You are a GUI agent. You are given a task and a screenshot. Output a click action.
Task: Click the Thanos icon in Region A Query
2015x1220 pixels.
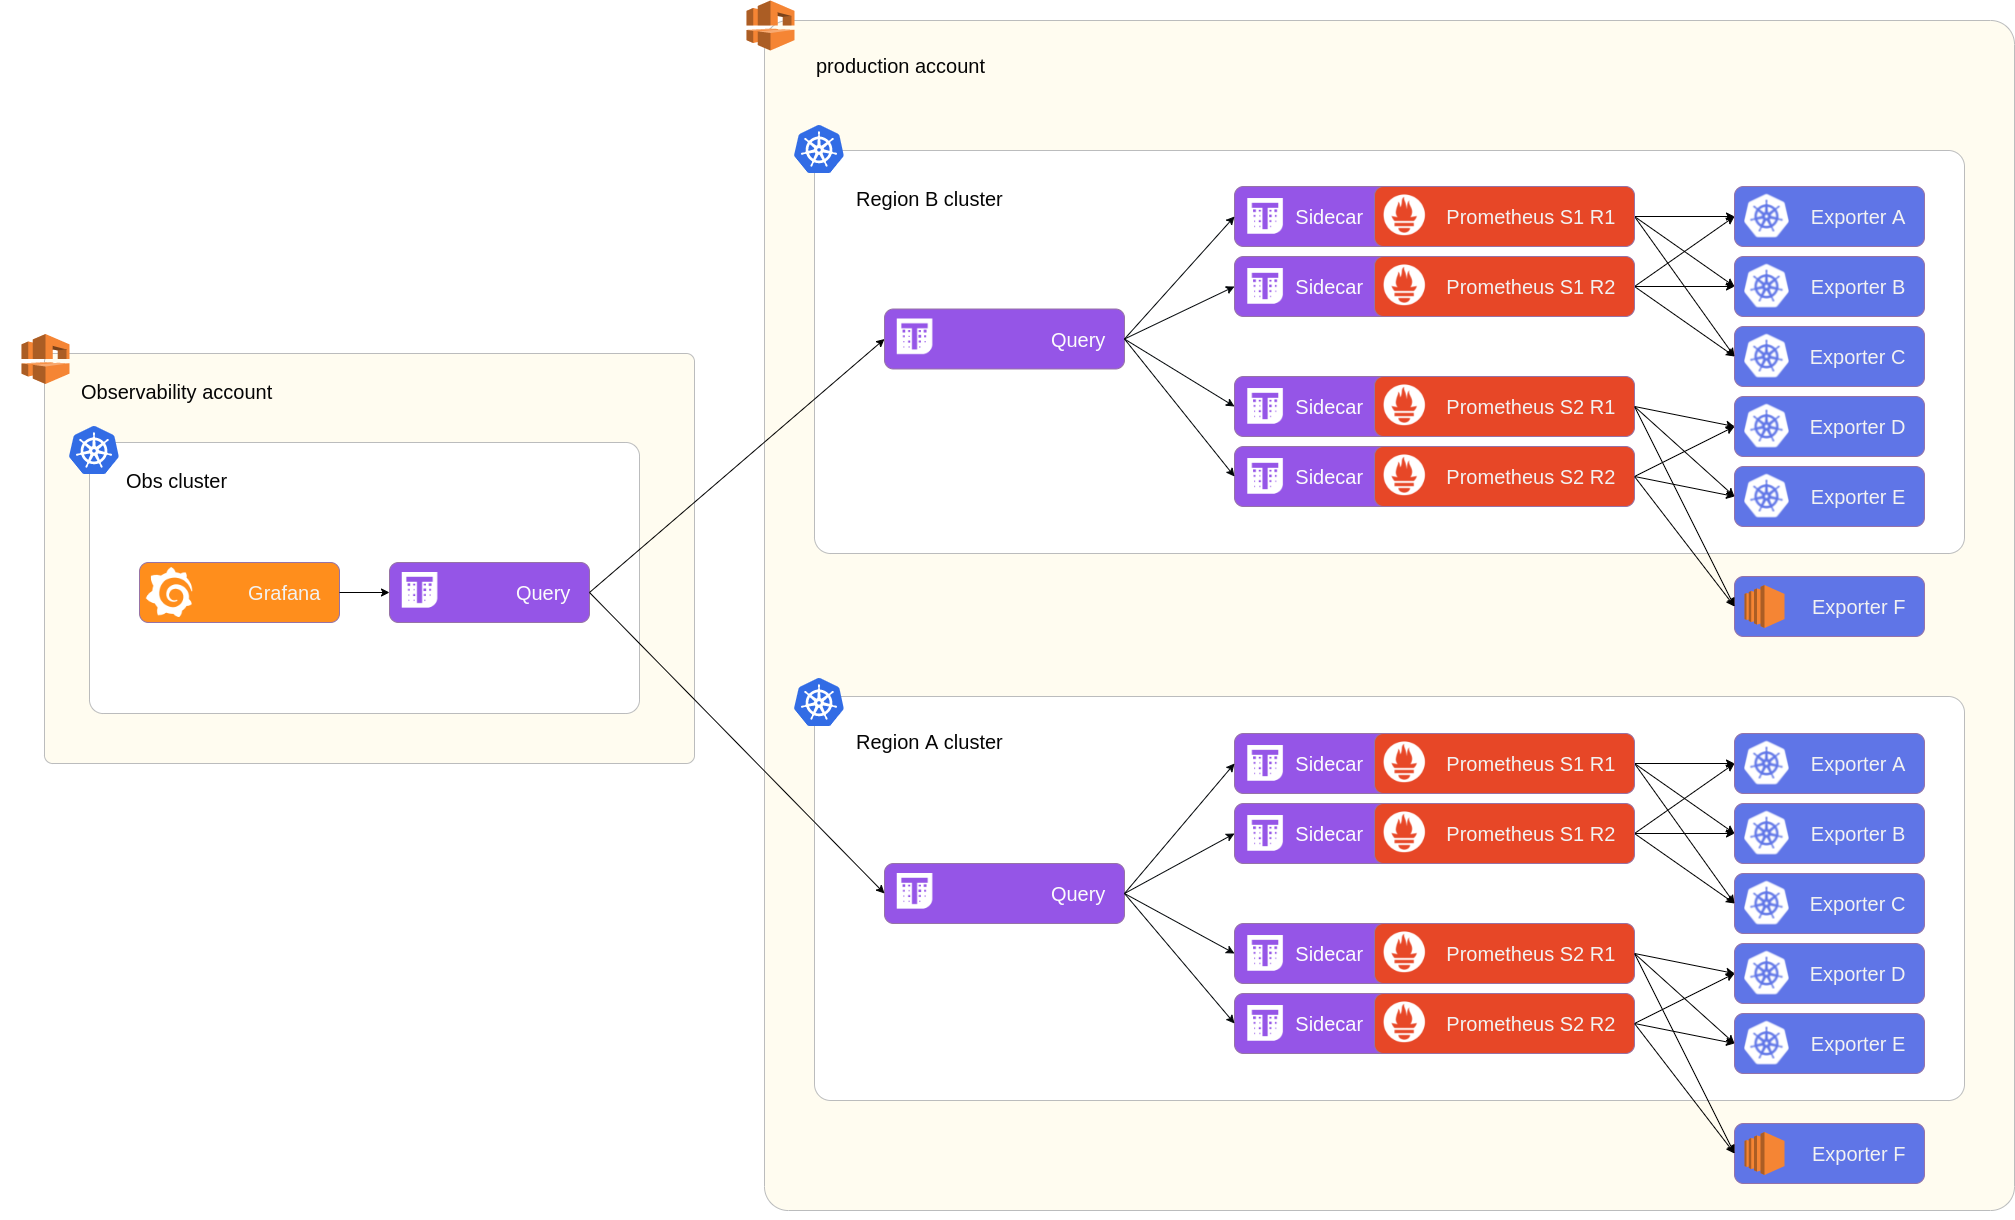point(914,892)
